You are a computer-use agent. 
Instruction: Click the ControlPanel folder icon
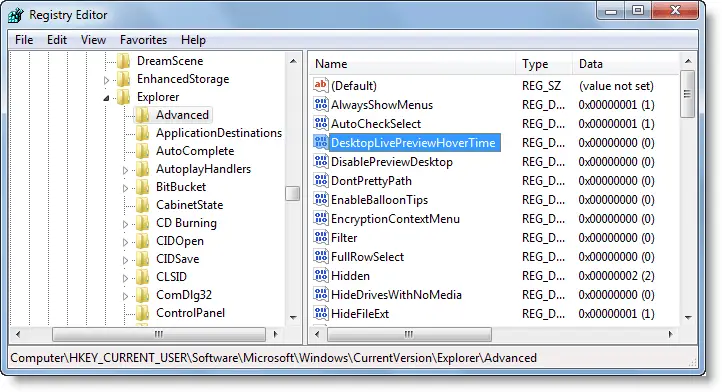[x=142, y=313]
